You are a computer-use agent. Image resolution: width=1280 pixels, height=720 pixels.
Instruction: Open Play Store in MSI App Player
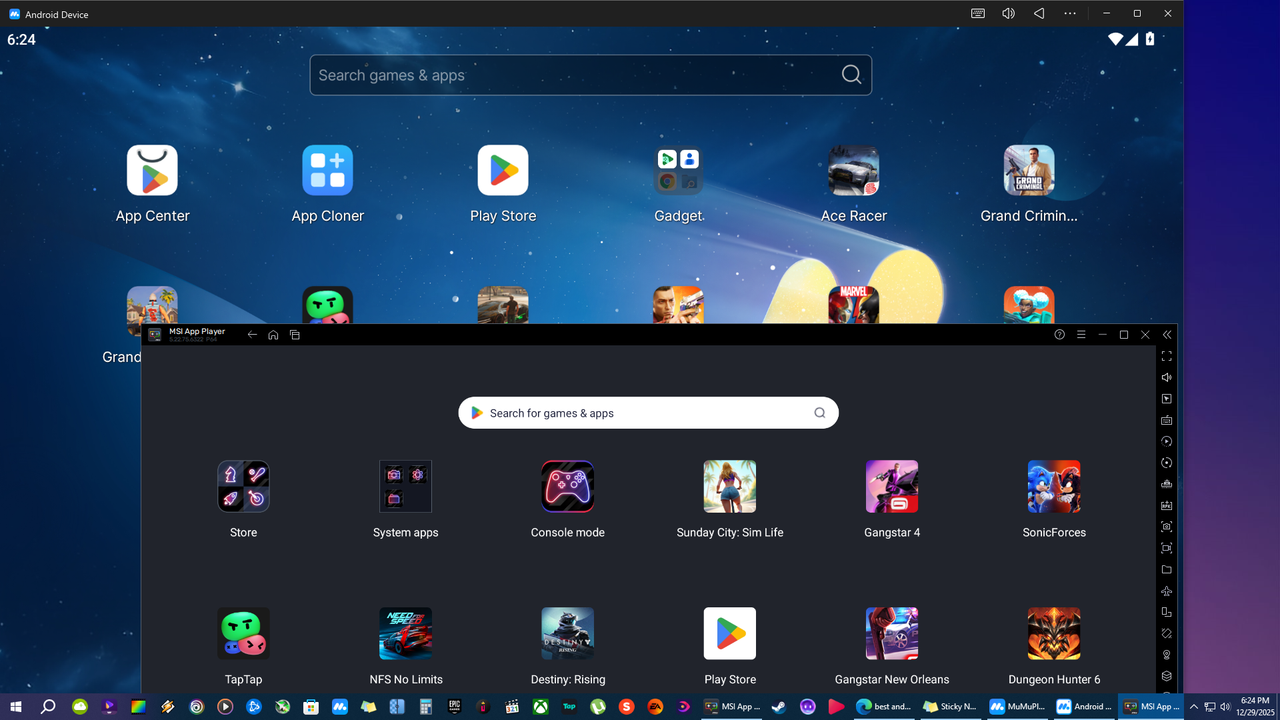730,633
